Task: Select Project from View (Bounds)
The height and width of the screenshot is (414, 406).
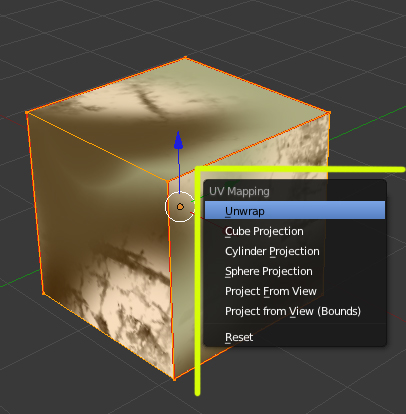Action: point(295,311)
